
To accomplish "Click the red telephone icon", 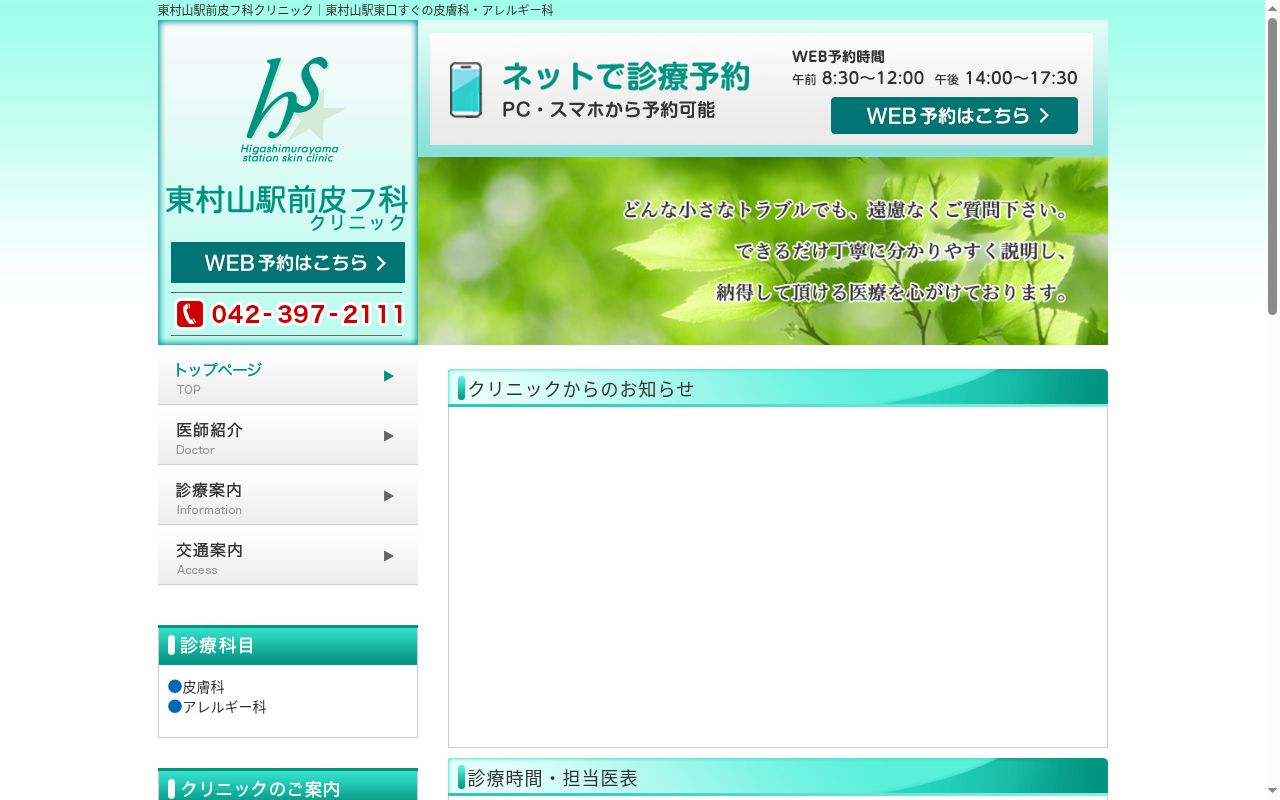I will click(x=190, y=314).
